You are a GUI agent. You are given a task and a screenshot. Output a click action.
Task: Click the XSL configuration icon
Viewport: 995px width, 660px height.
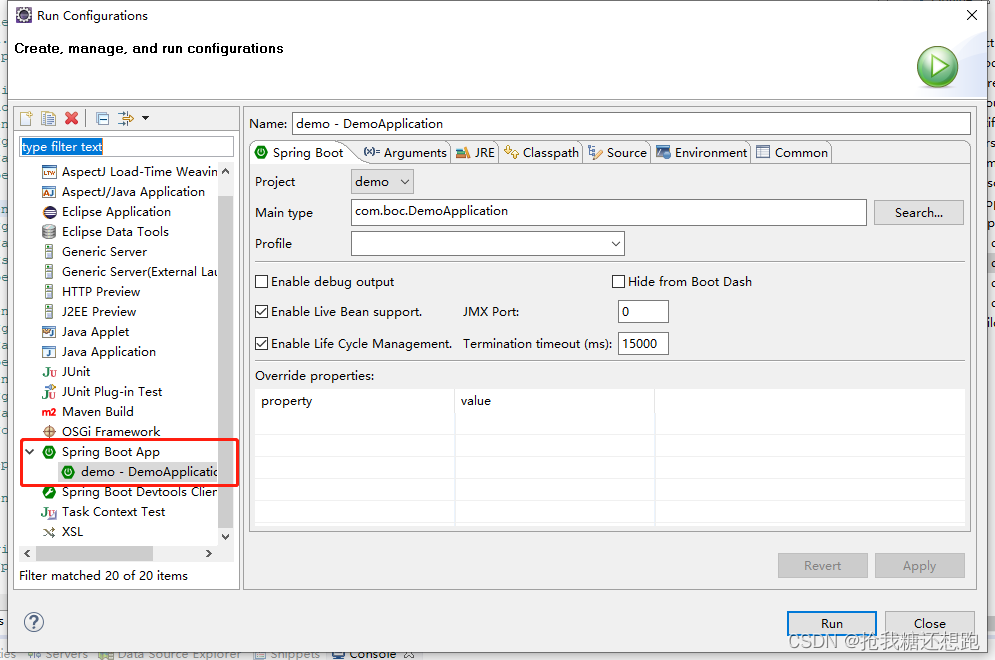(x=49, y=532)
